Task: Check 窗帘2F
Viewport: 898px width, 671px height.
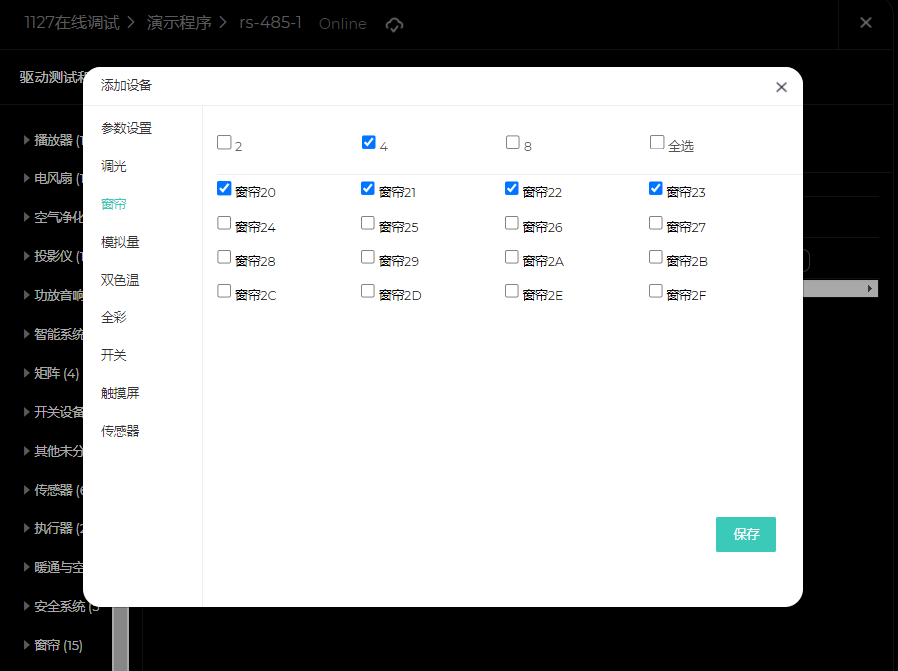Action: (656, 291)
